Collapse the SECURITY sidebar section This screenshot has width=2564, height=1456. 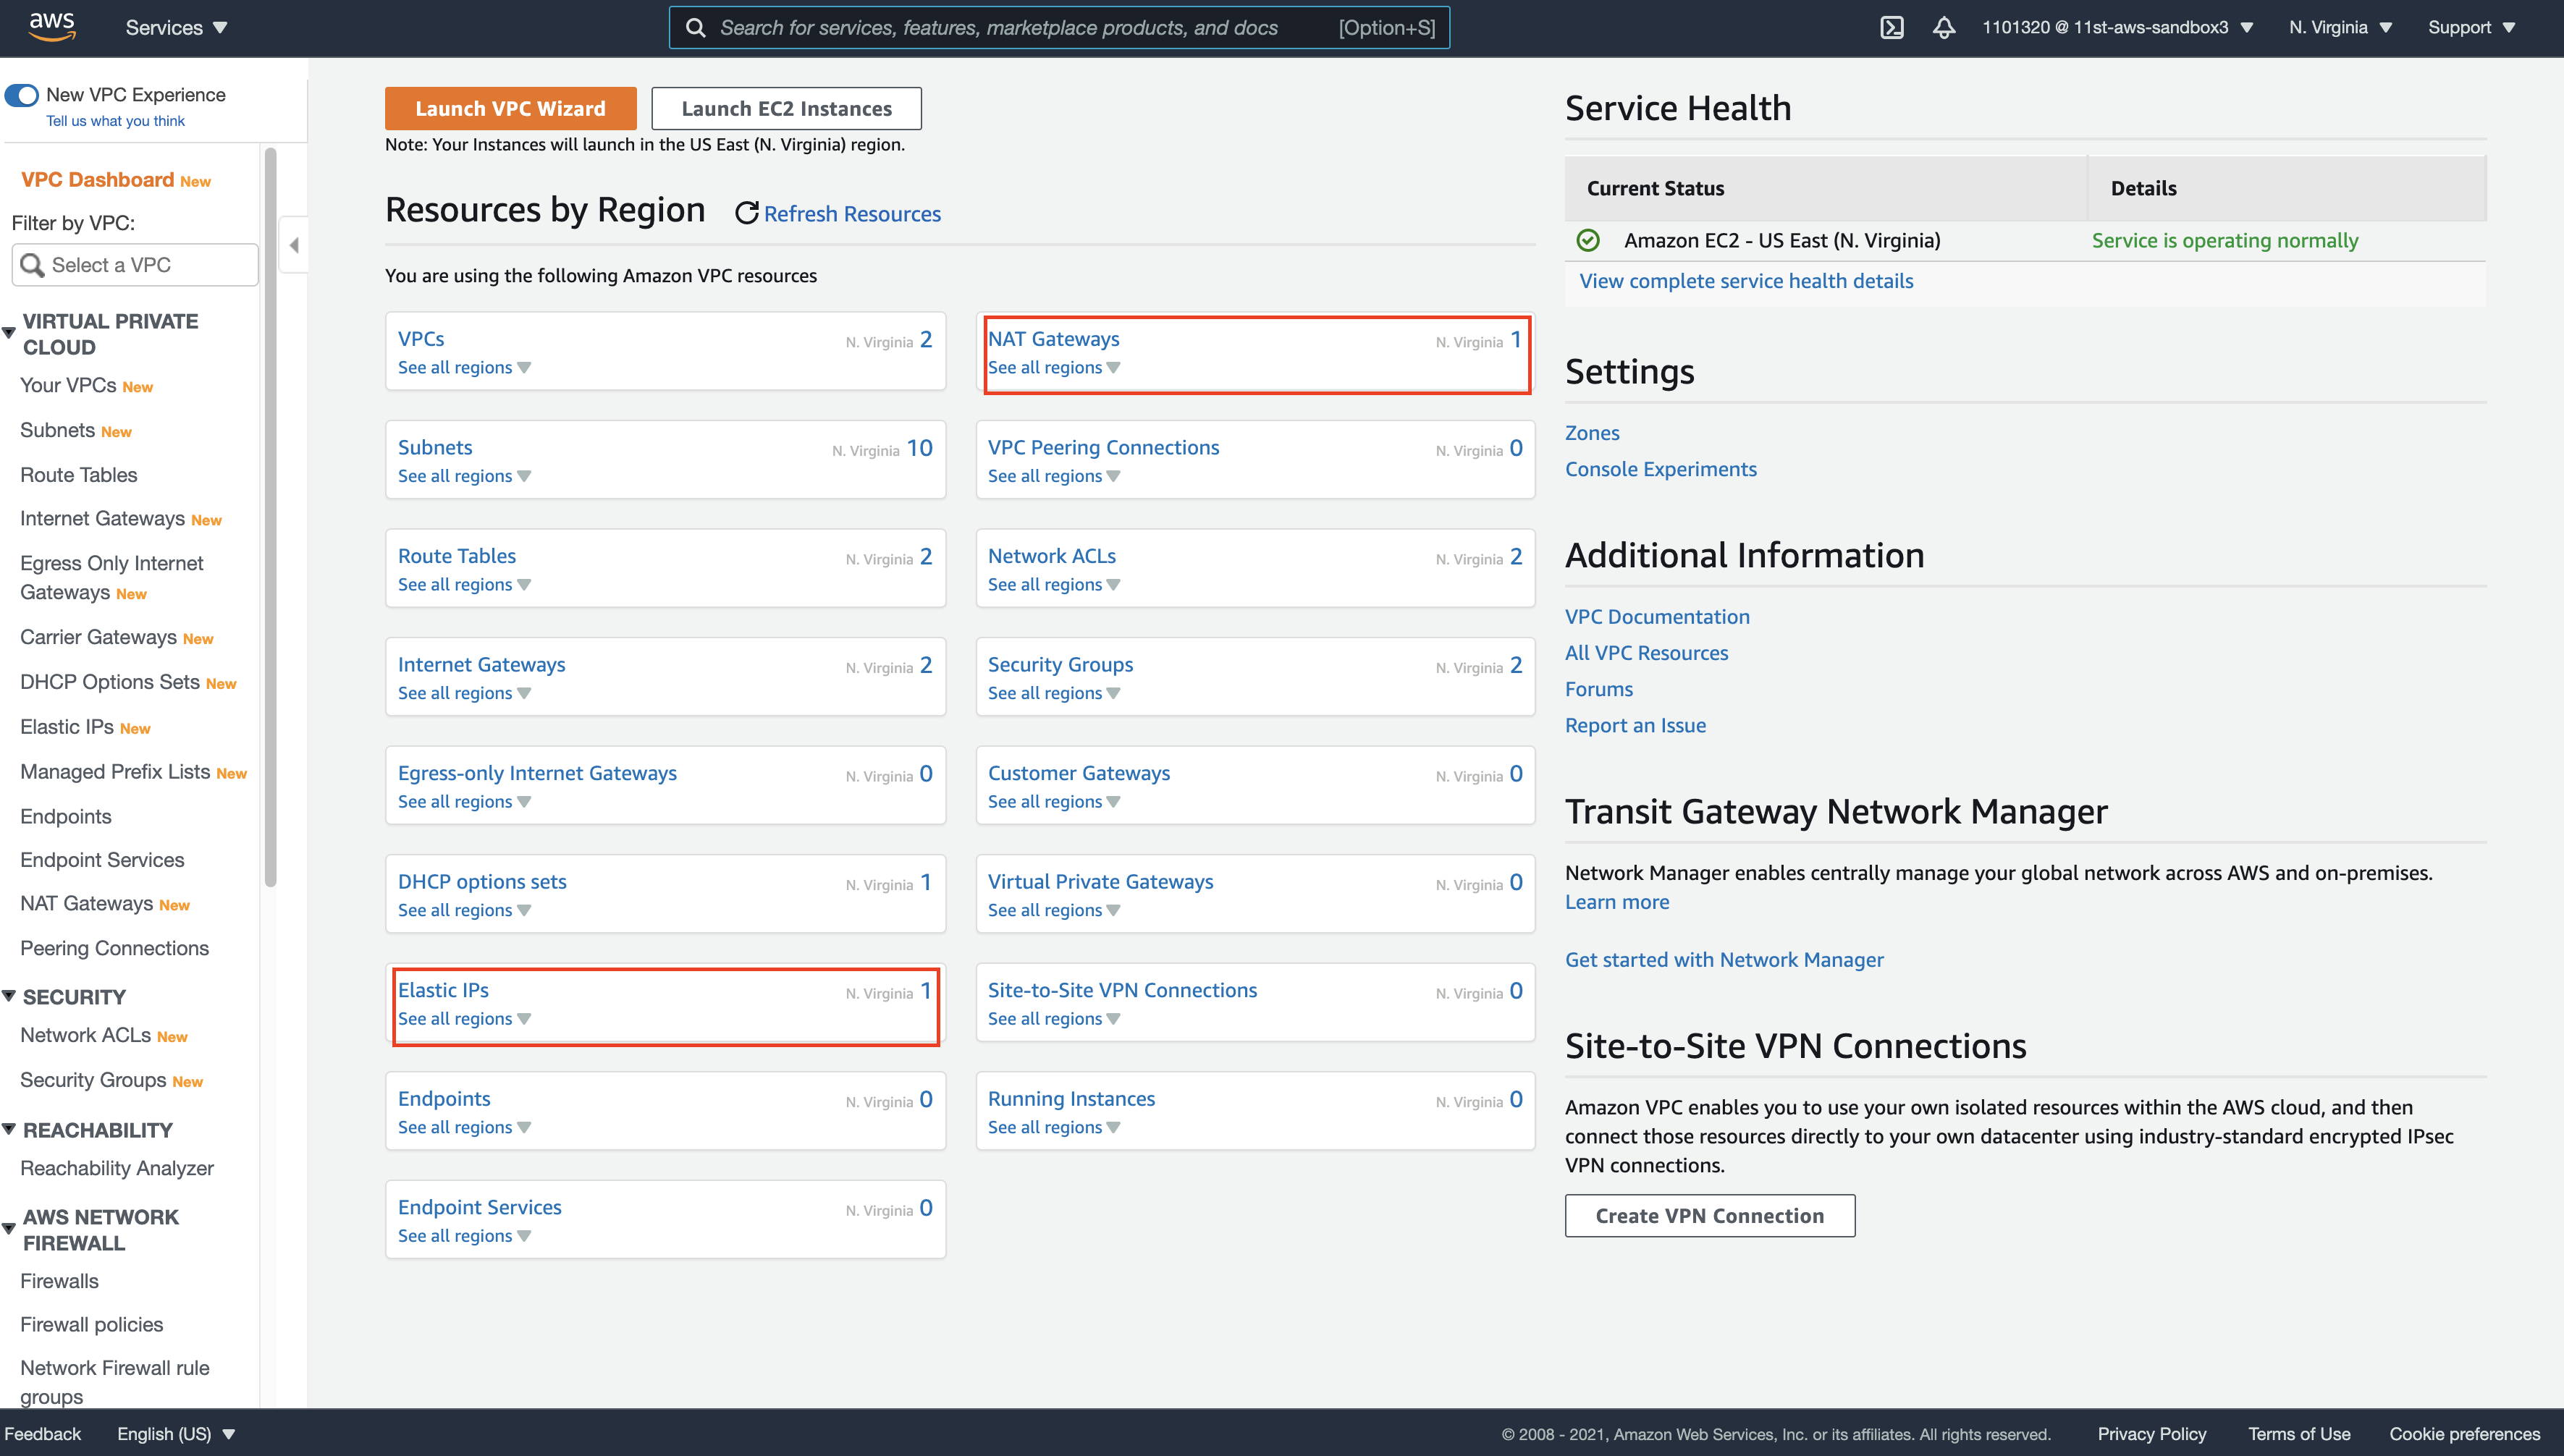click(9, 996)
